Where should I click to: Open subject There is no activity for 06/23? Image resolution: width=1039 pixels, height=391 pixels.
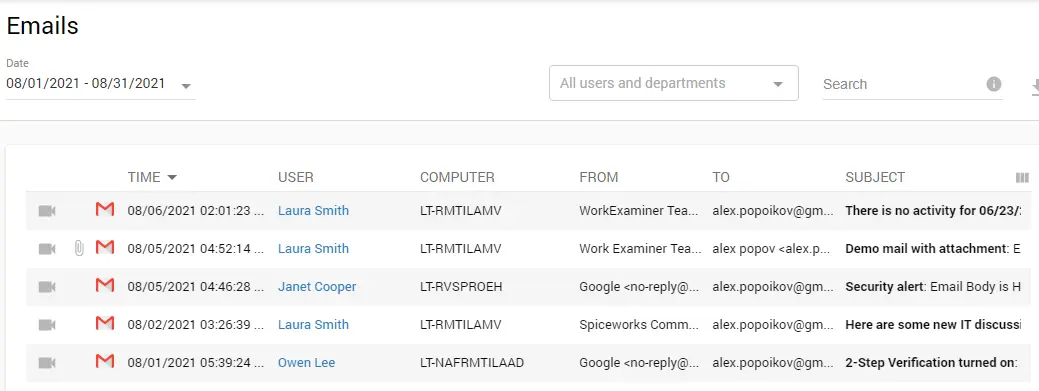[933, 211]
